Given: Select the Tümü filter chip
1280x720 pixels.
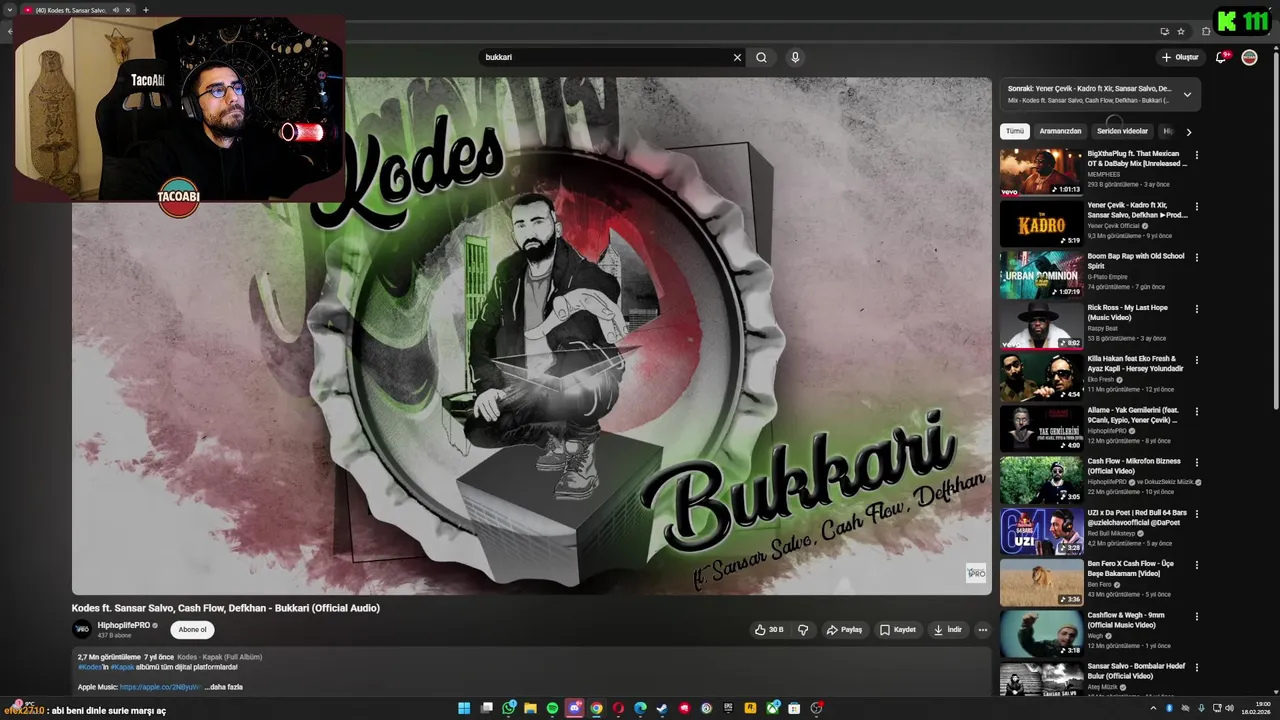Looking at the screenshot, I should 1015,131.
